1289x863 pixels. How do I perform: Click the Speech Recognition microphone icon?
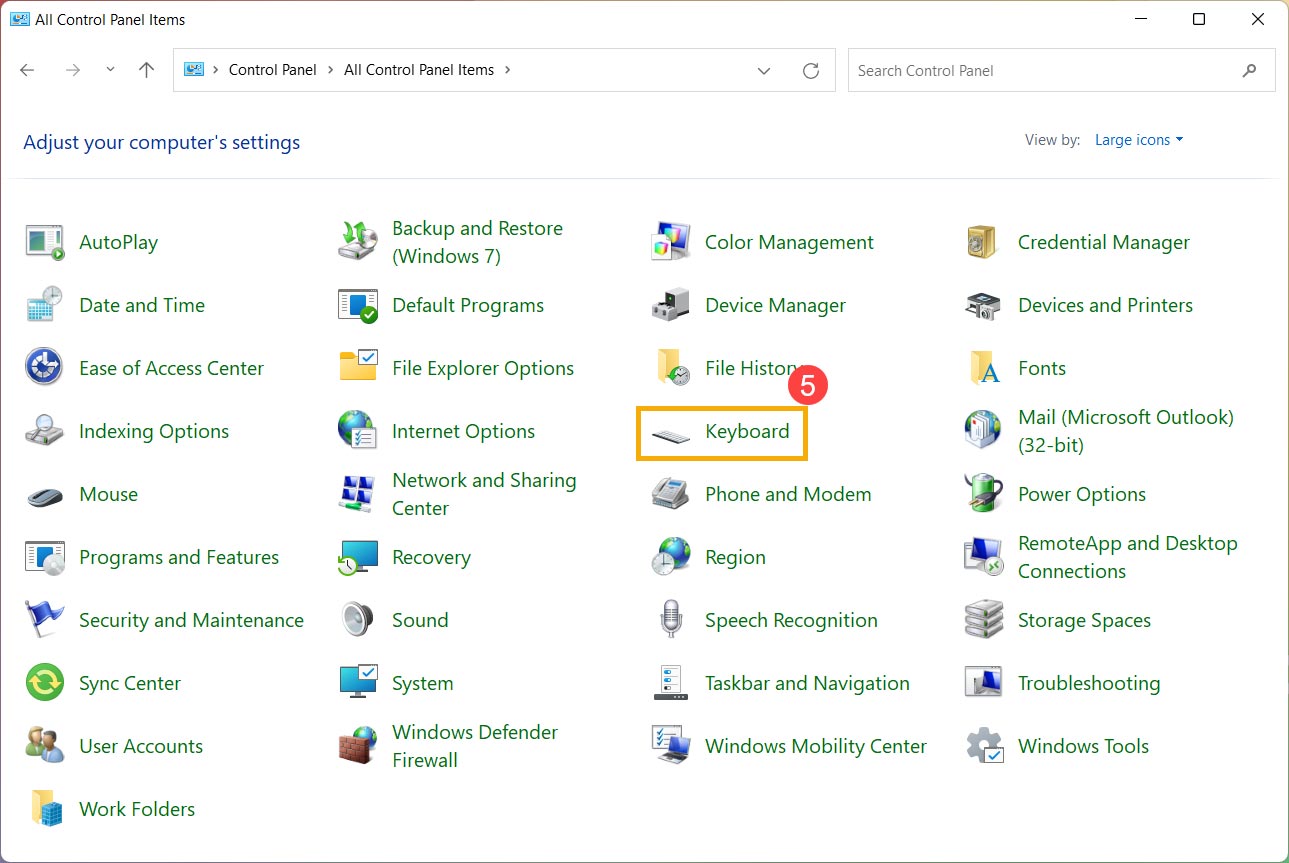(x=671, y=620)
